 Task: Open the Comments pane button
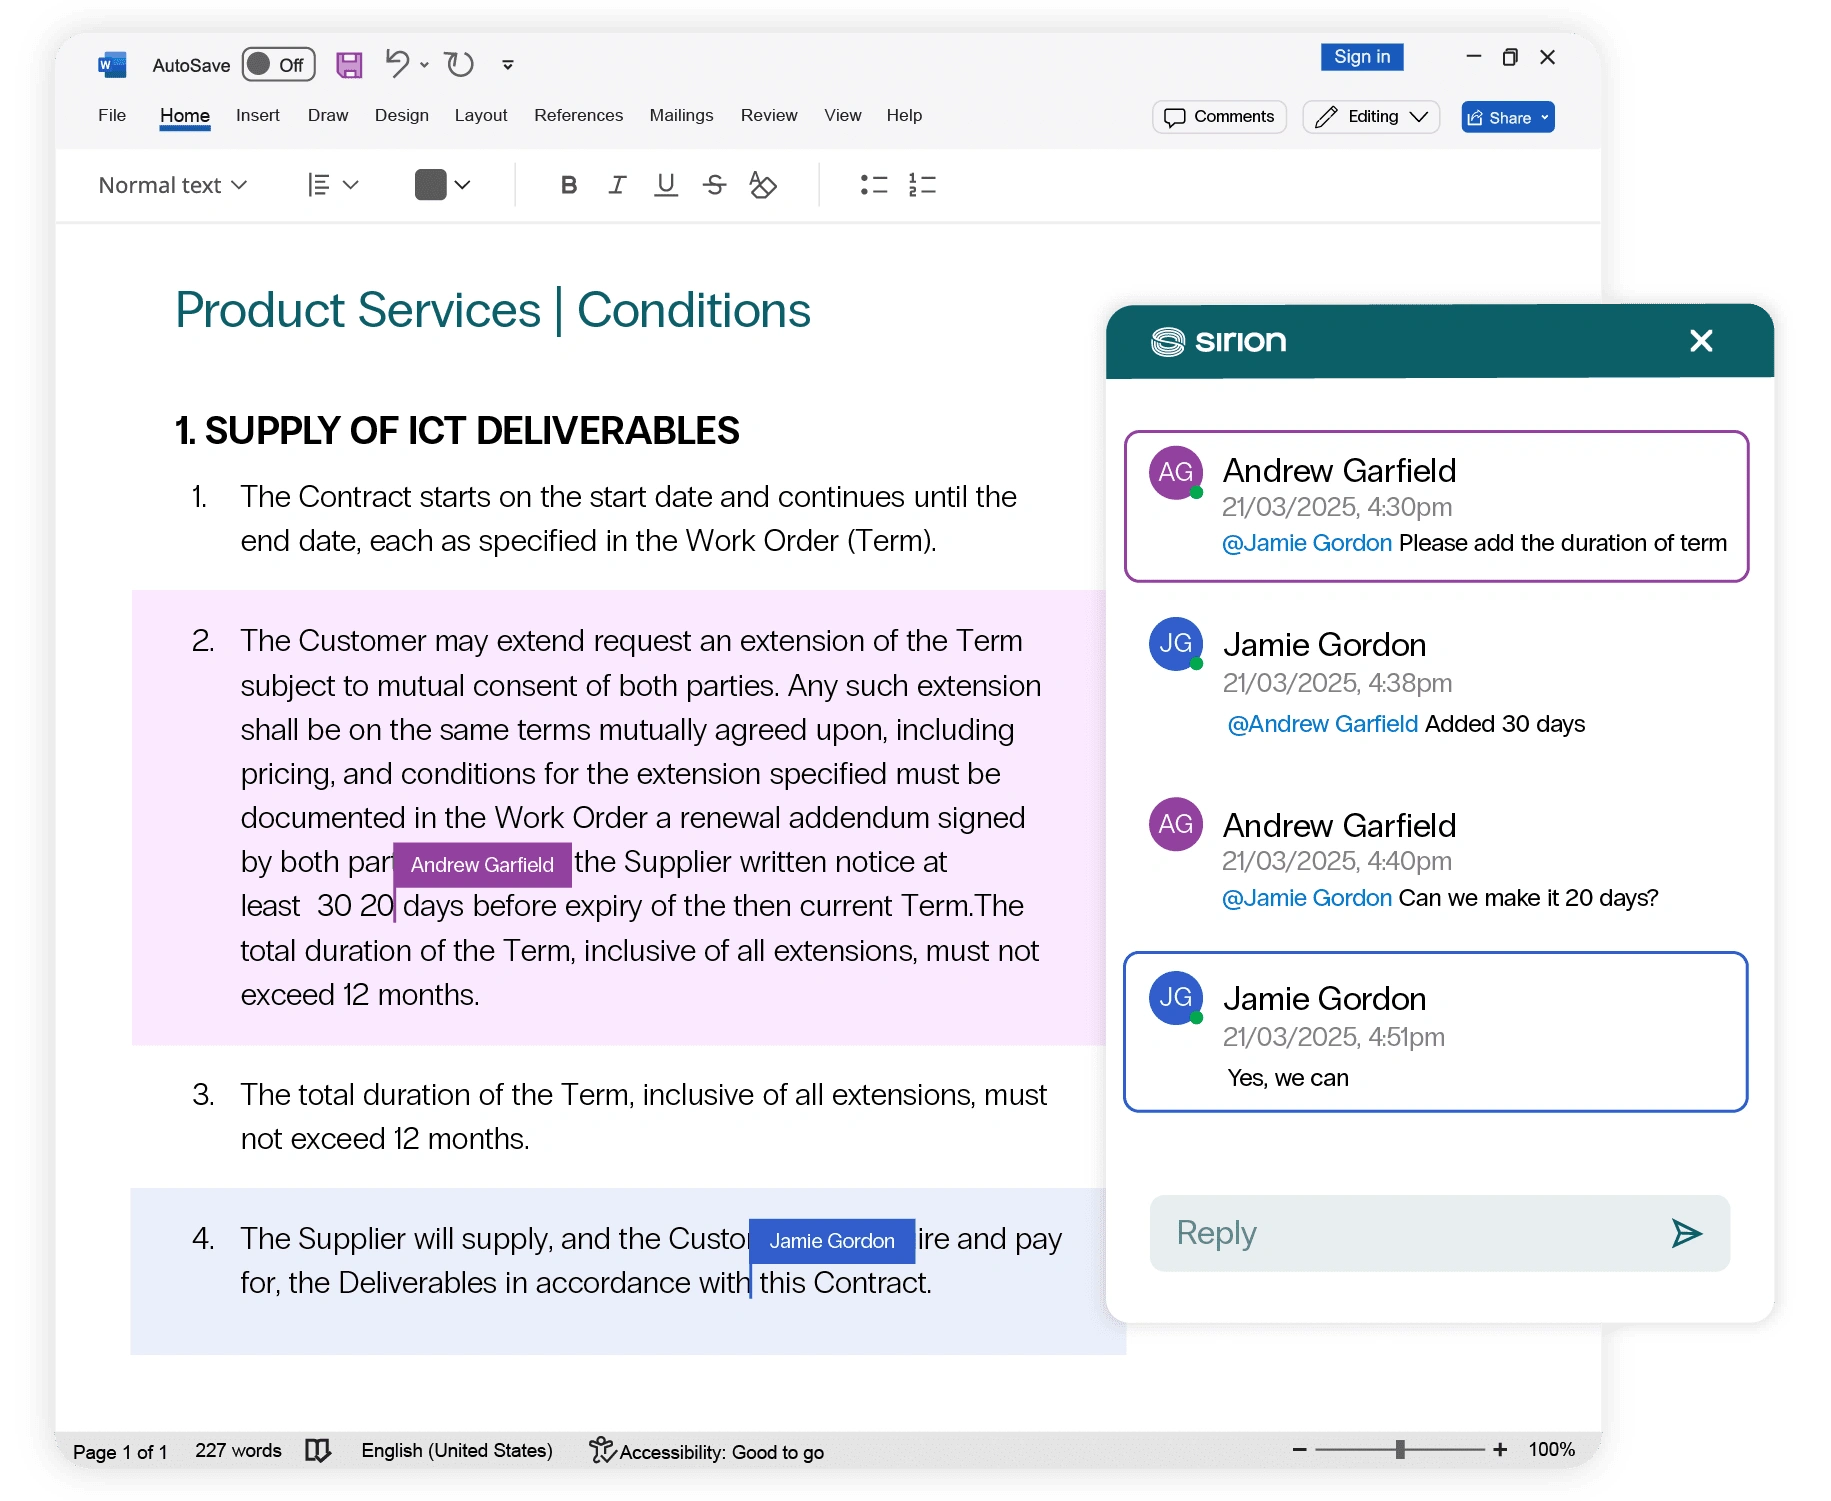1219,117
